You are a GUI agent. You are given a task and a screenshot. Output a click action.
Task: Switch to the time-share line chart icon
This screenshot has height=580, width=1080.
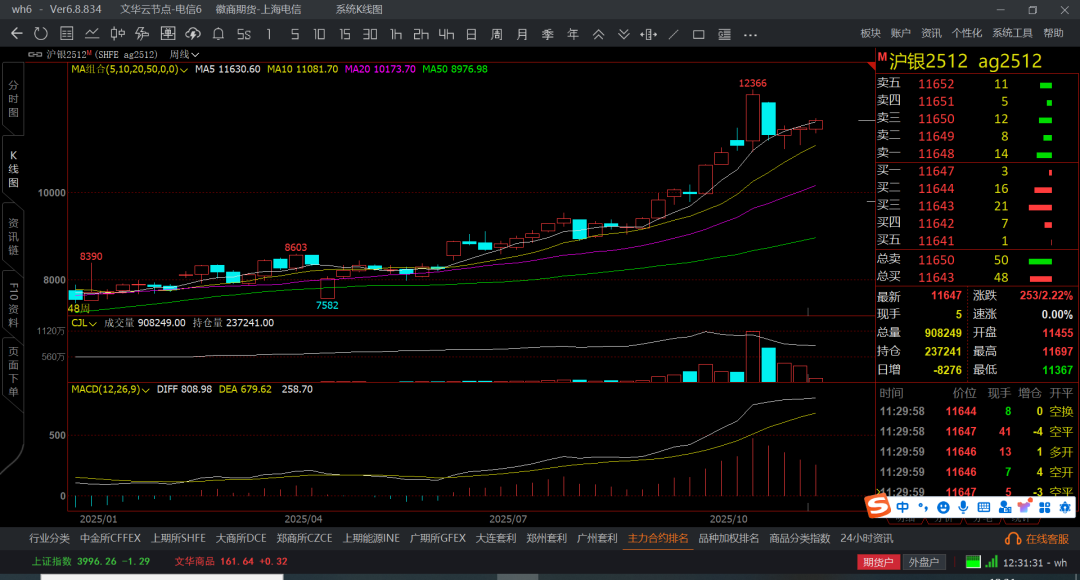coord(92,34)
